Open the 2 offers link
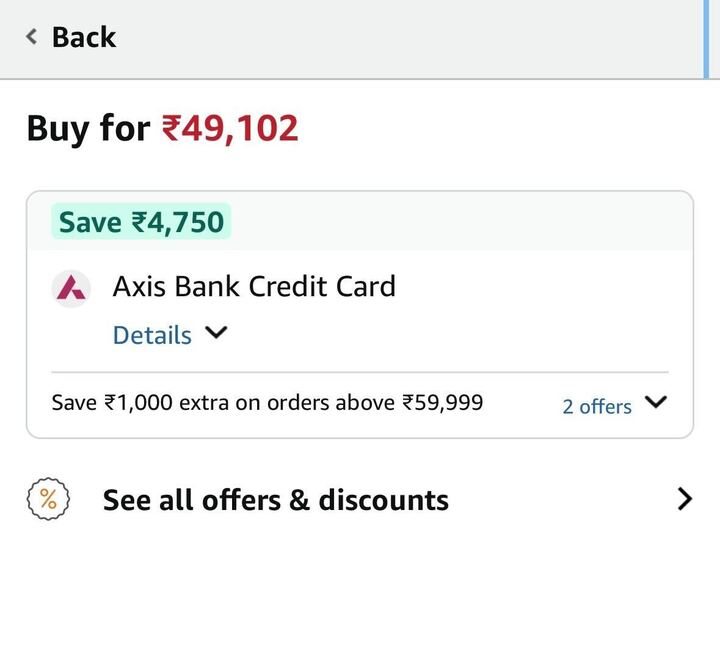Screen dimensions: 720x656 [597, 406]
